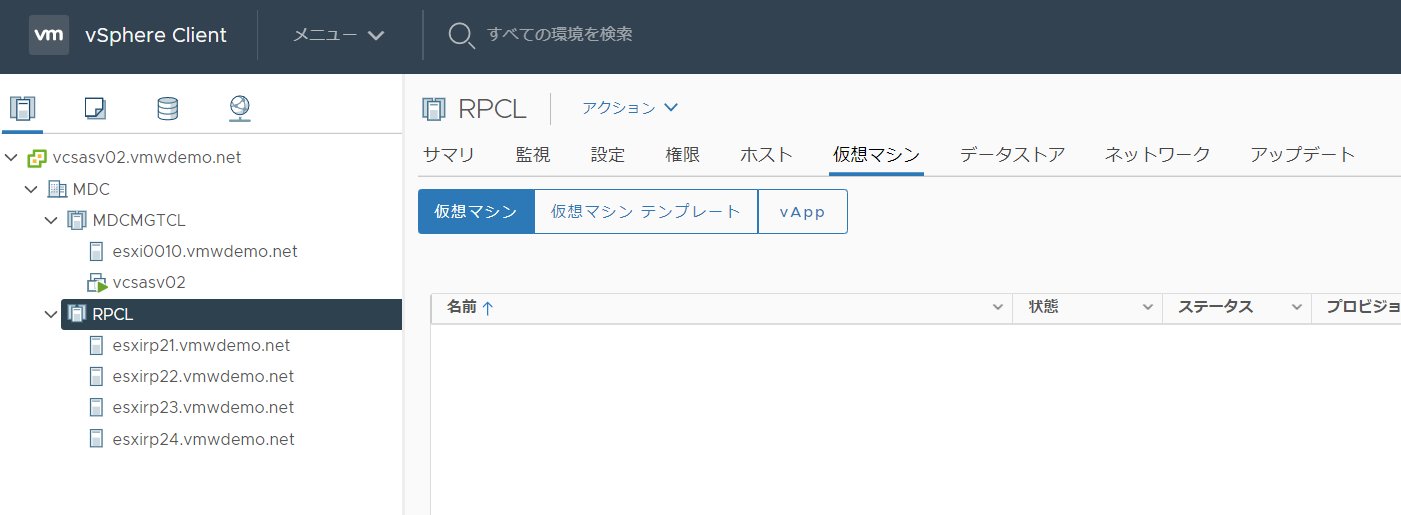Screen dimensions: 1401x515
Task: Select esxi0010.vmwdemo.net host
Action: tap(205, 252)
